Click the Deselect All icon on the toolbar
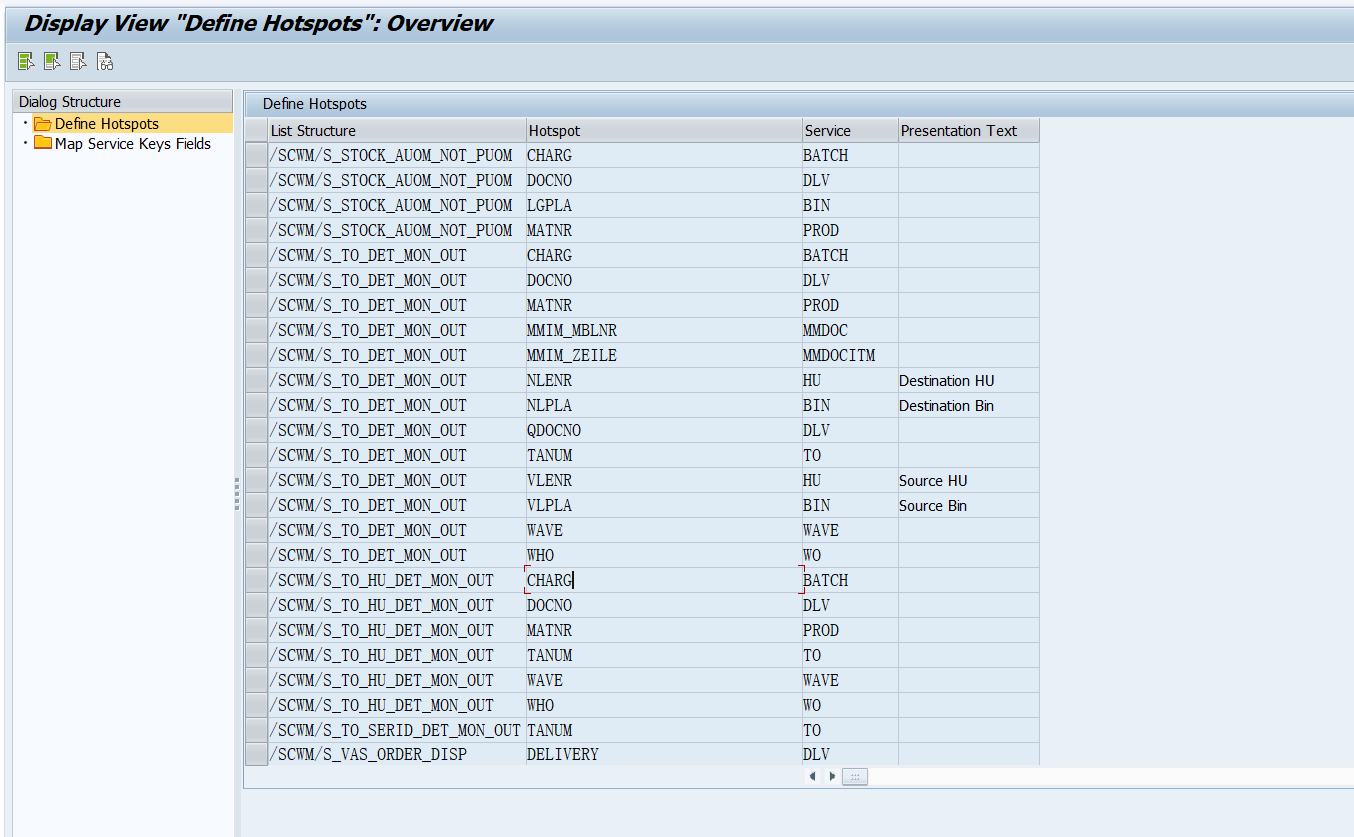1354x837 pixels. (78, 61)
